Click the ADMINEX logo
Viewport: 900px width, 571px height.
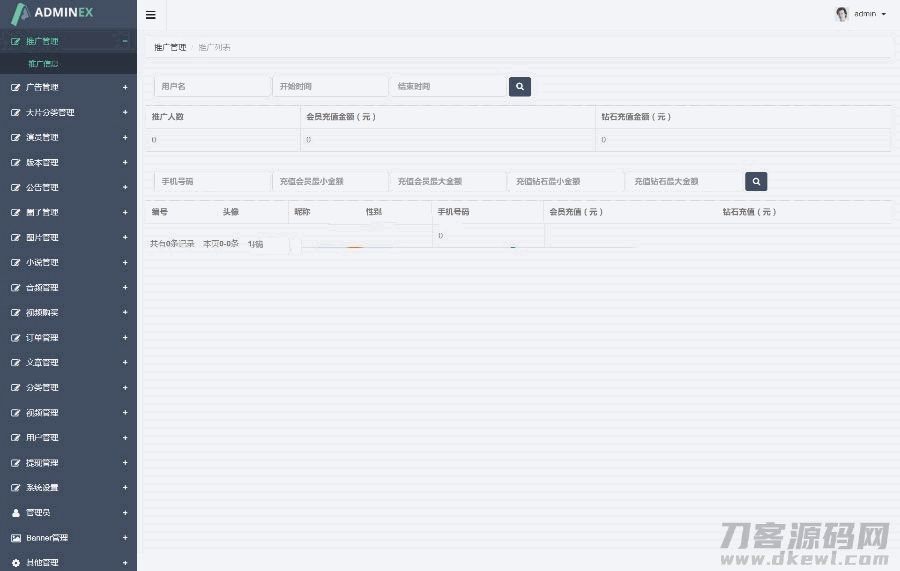pyautogui.click(x=55, y=14)
